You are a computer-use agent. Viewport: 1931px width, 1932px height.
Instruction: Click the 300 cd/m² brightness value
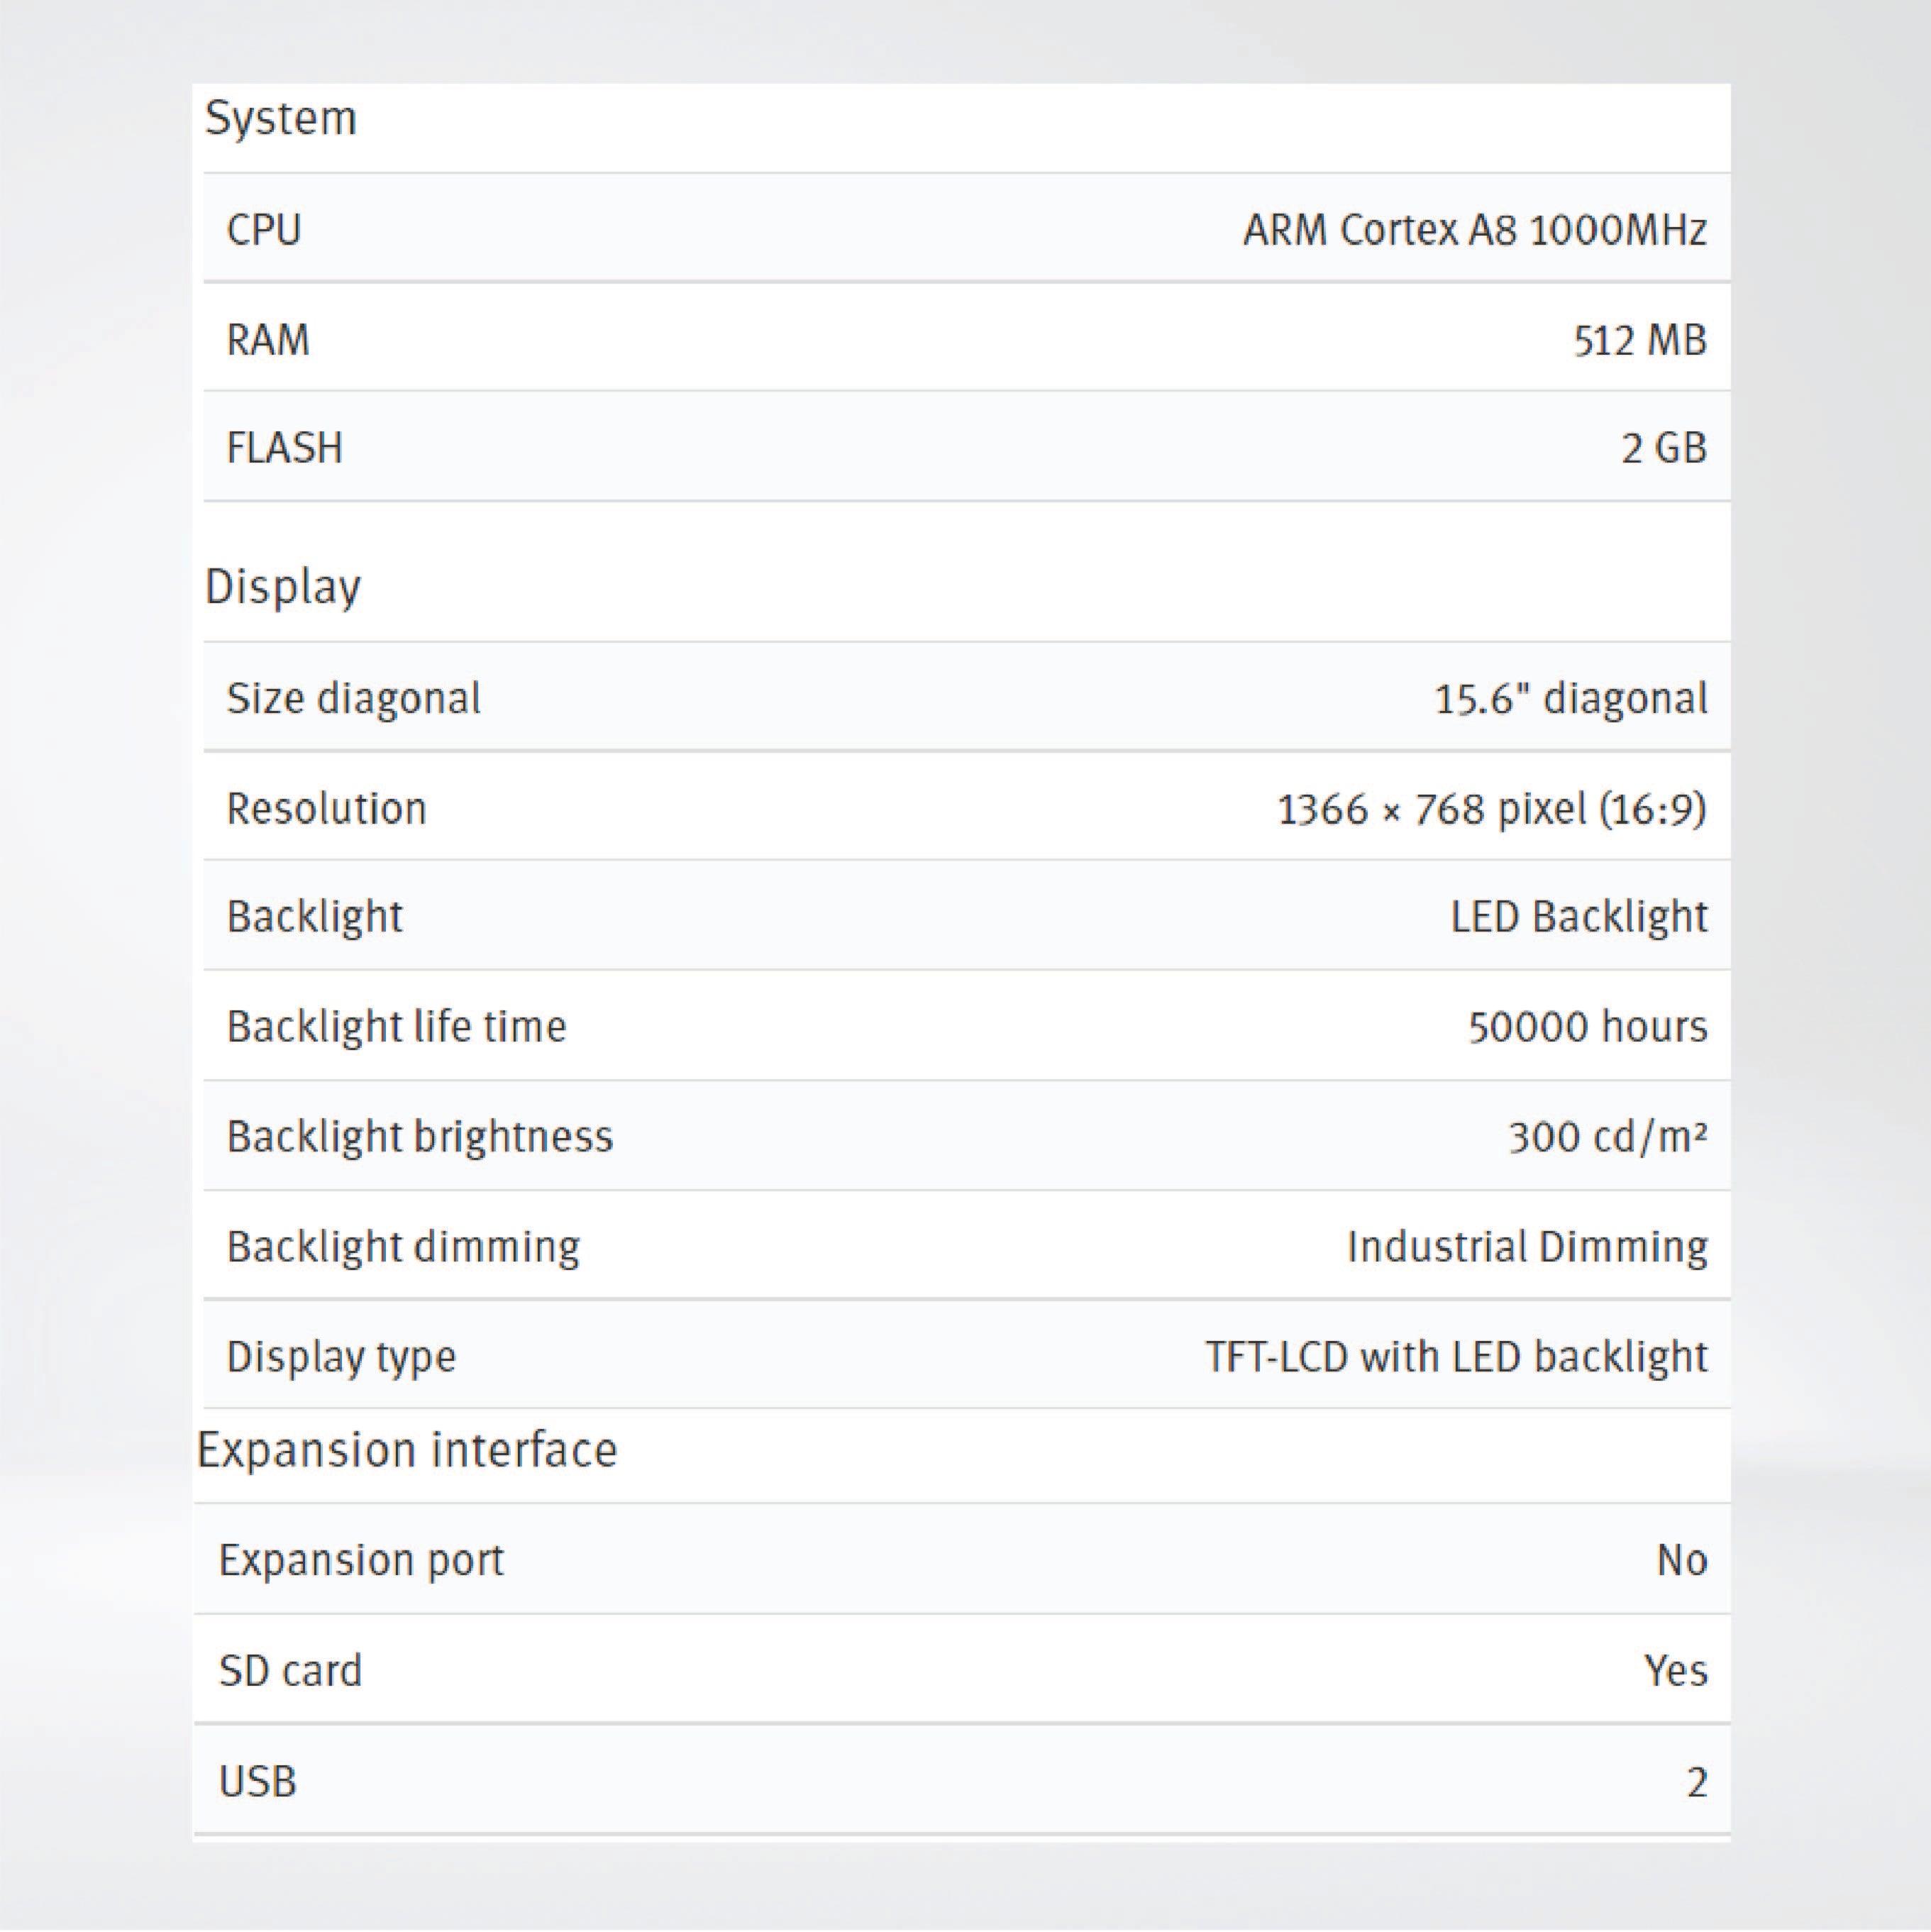click(1607, 1137)
